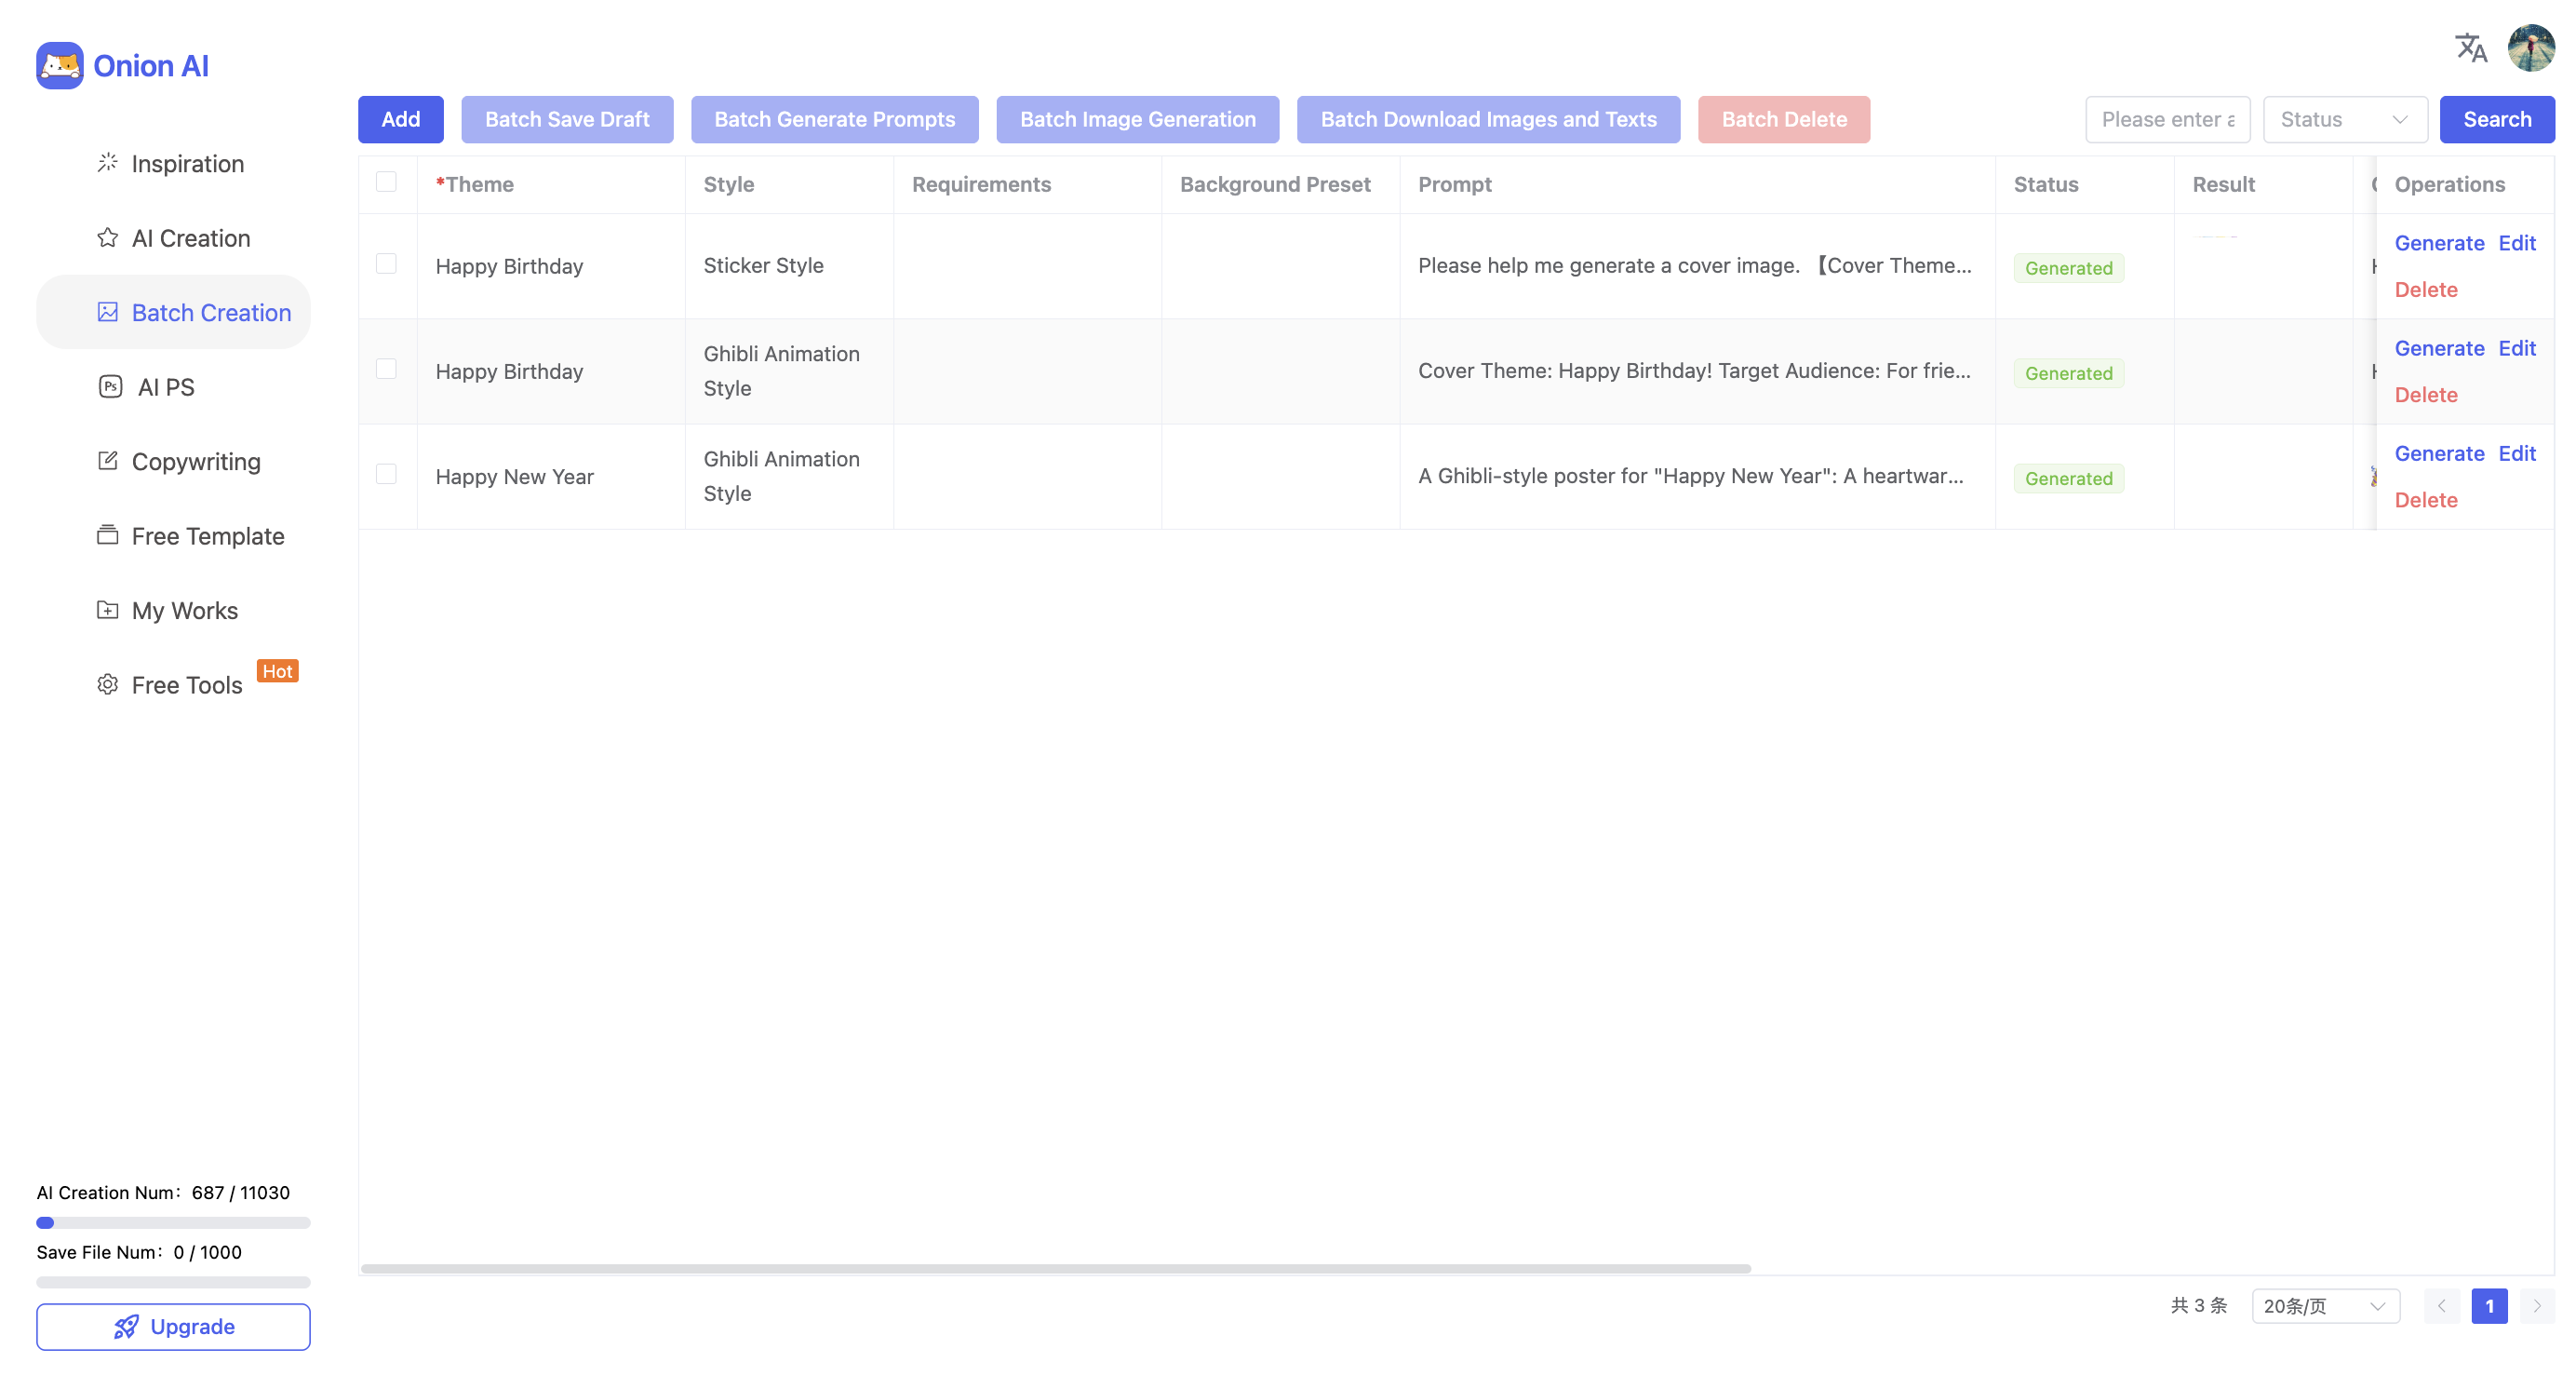Click the Free Tools gear icon
The image size is (2576, 1389).
[x=107, y=685]
